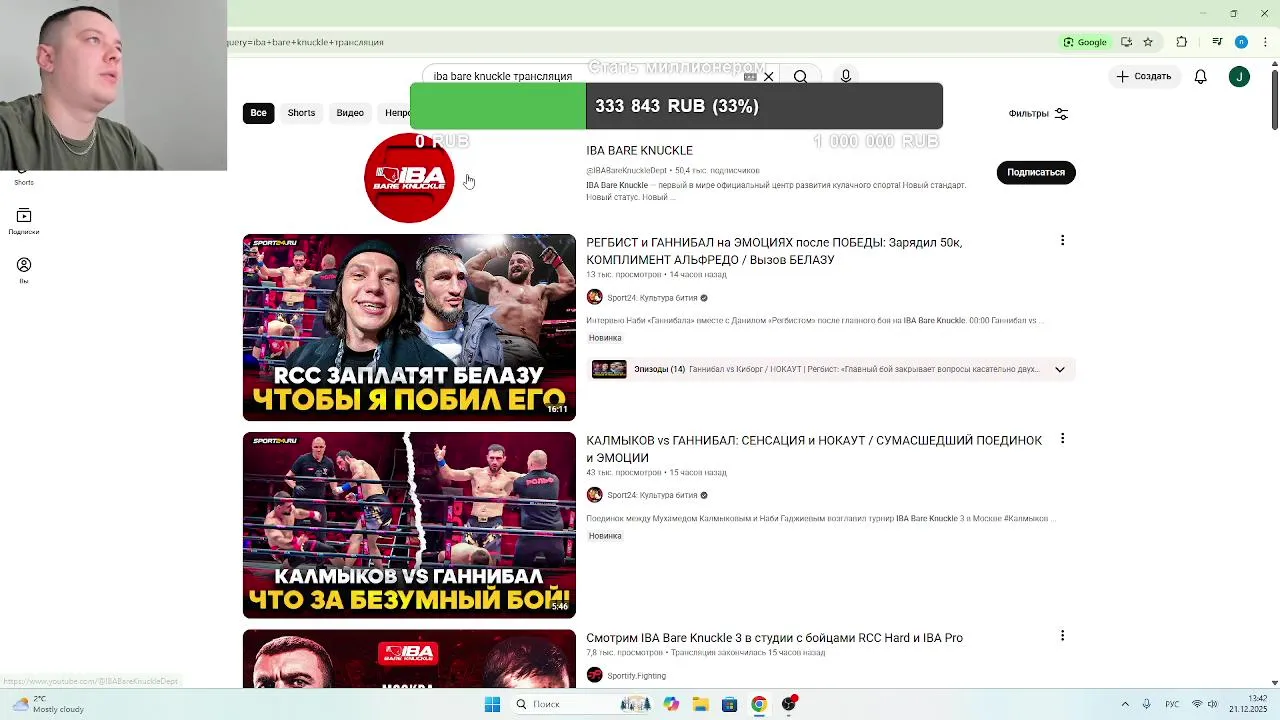Click the text 50,4 тыс. подписчиков
Viewport: 1280px width, 720px height.
717,171
